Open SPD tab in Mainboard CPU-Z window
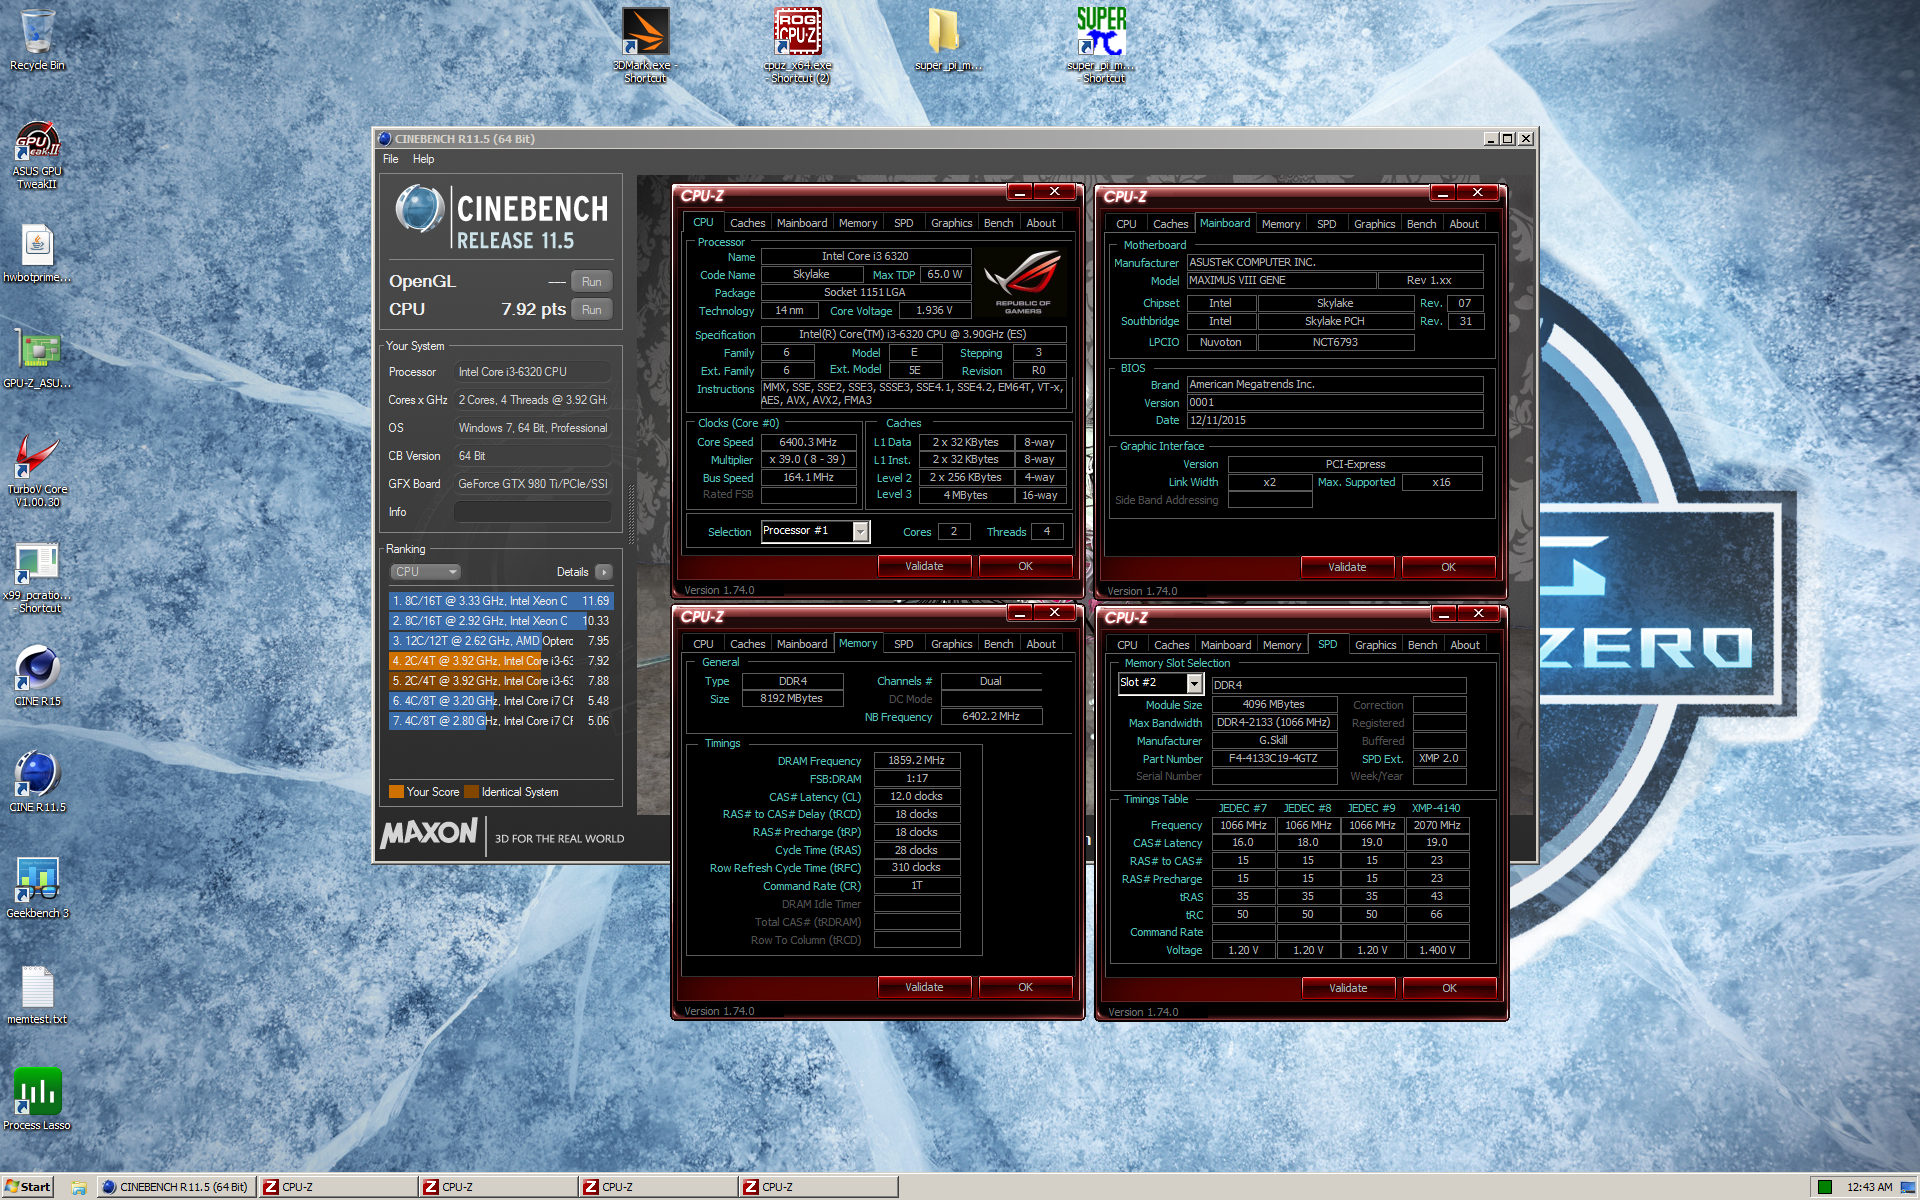The width and height of the screenshot is (1920, 1200). click(1326, 224)
